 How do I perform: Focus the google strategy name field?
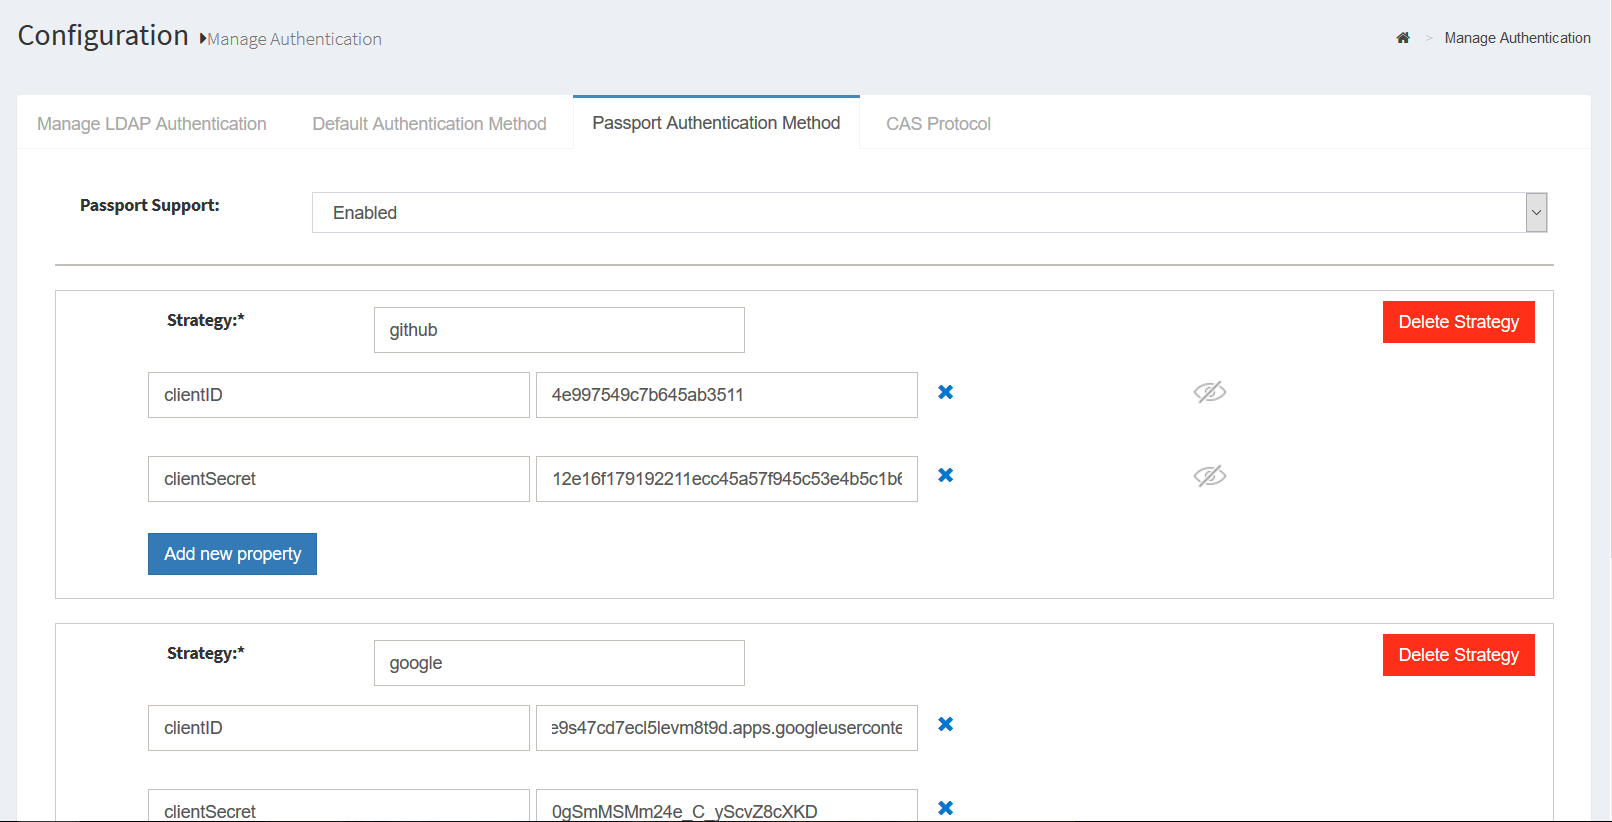point(559,663)
